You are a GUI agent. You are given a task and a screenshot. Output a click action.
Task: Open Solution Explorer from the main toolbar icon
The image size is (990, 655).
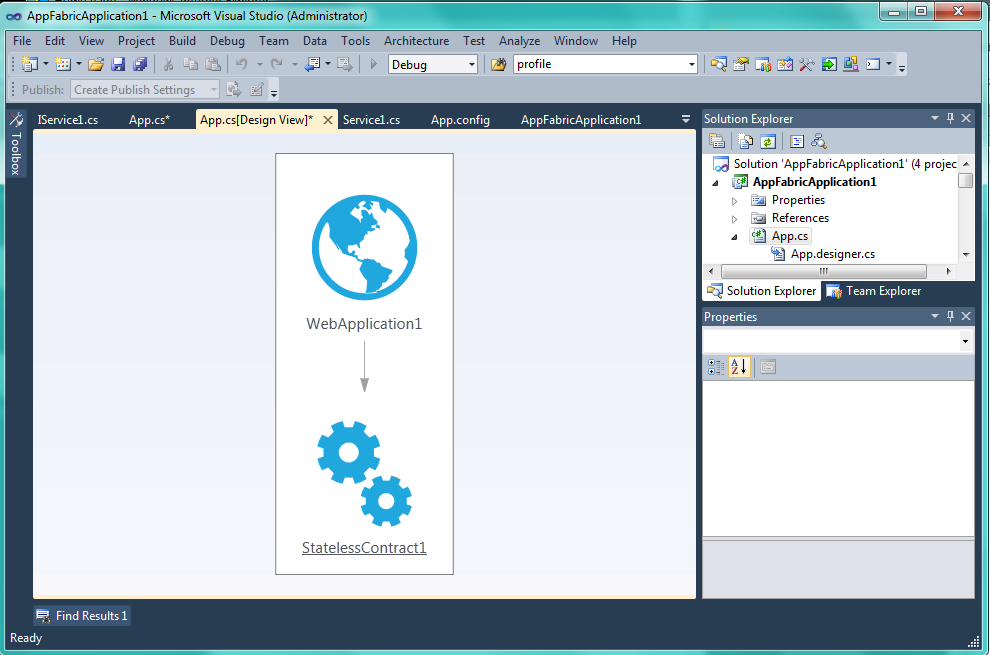click(x=719, y=64)
